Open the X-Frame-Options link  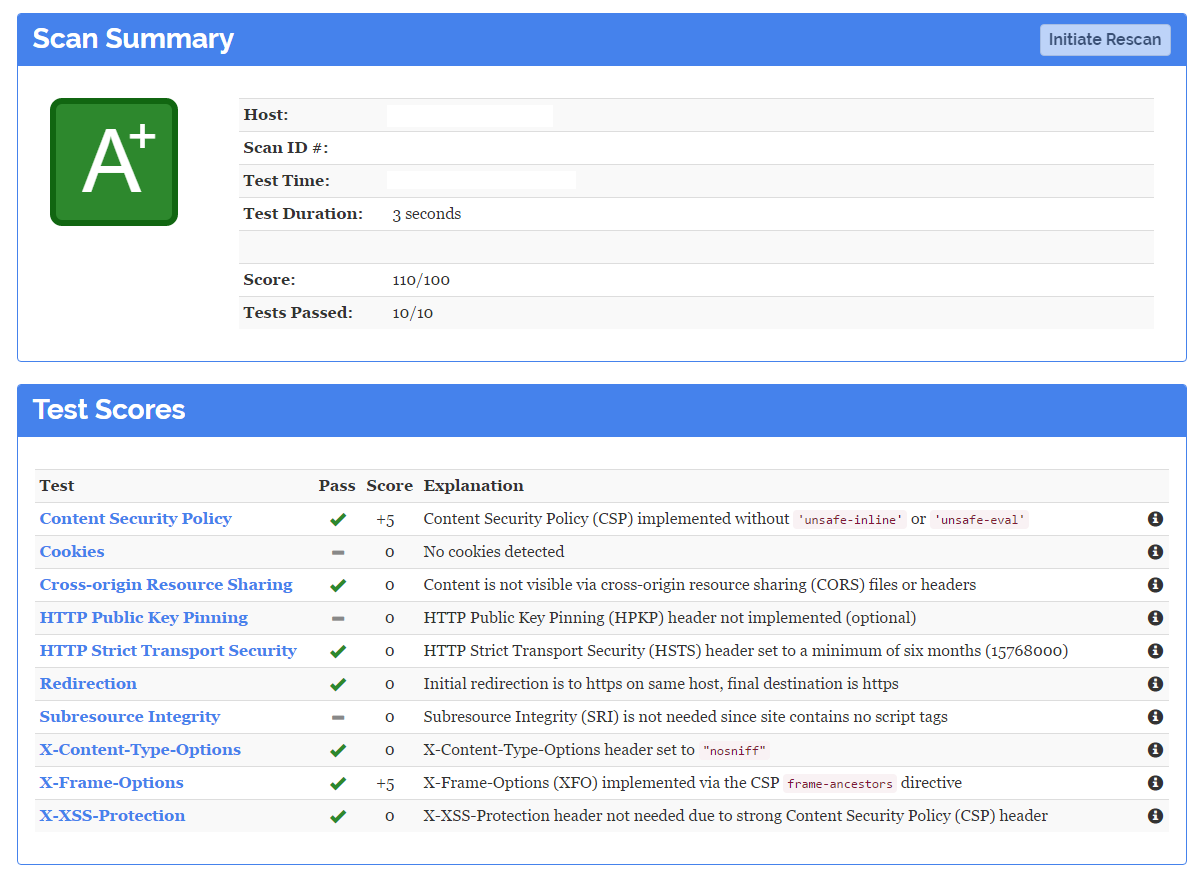[111, 782]
